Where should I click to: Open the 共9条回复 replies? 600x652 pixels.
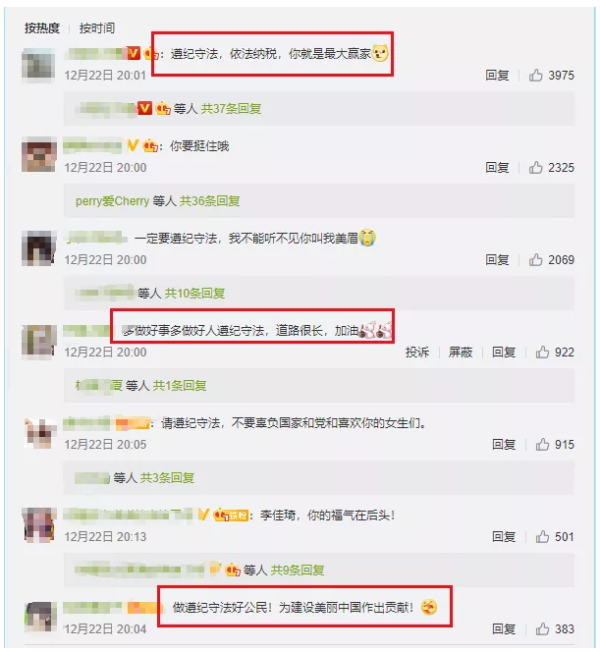point(298,570)
